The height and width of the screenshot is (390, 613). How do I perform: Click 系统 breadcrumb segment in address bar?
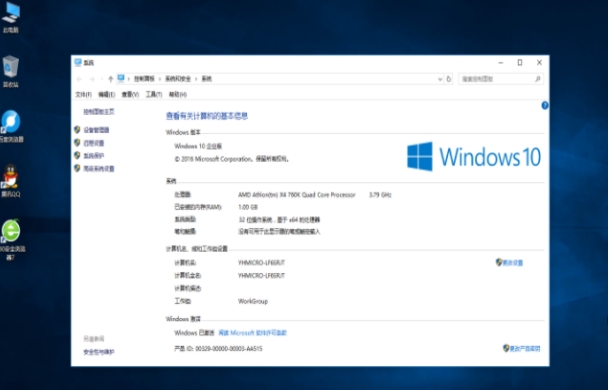[x=206, y=79]
